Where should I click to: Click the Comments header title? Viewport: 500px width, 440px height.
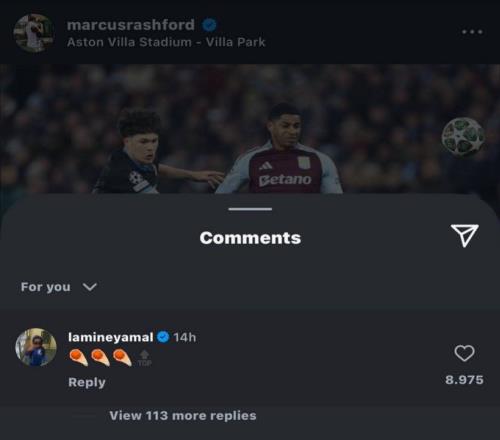[x=250, y=238]
